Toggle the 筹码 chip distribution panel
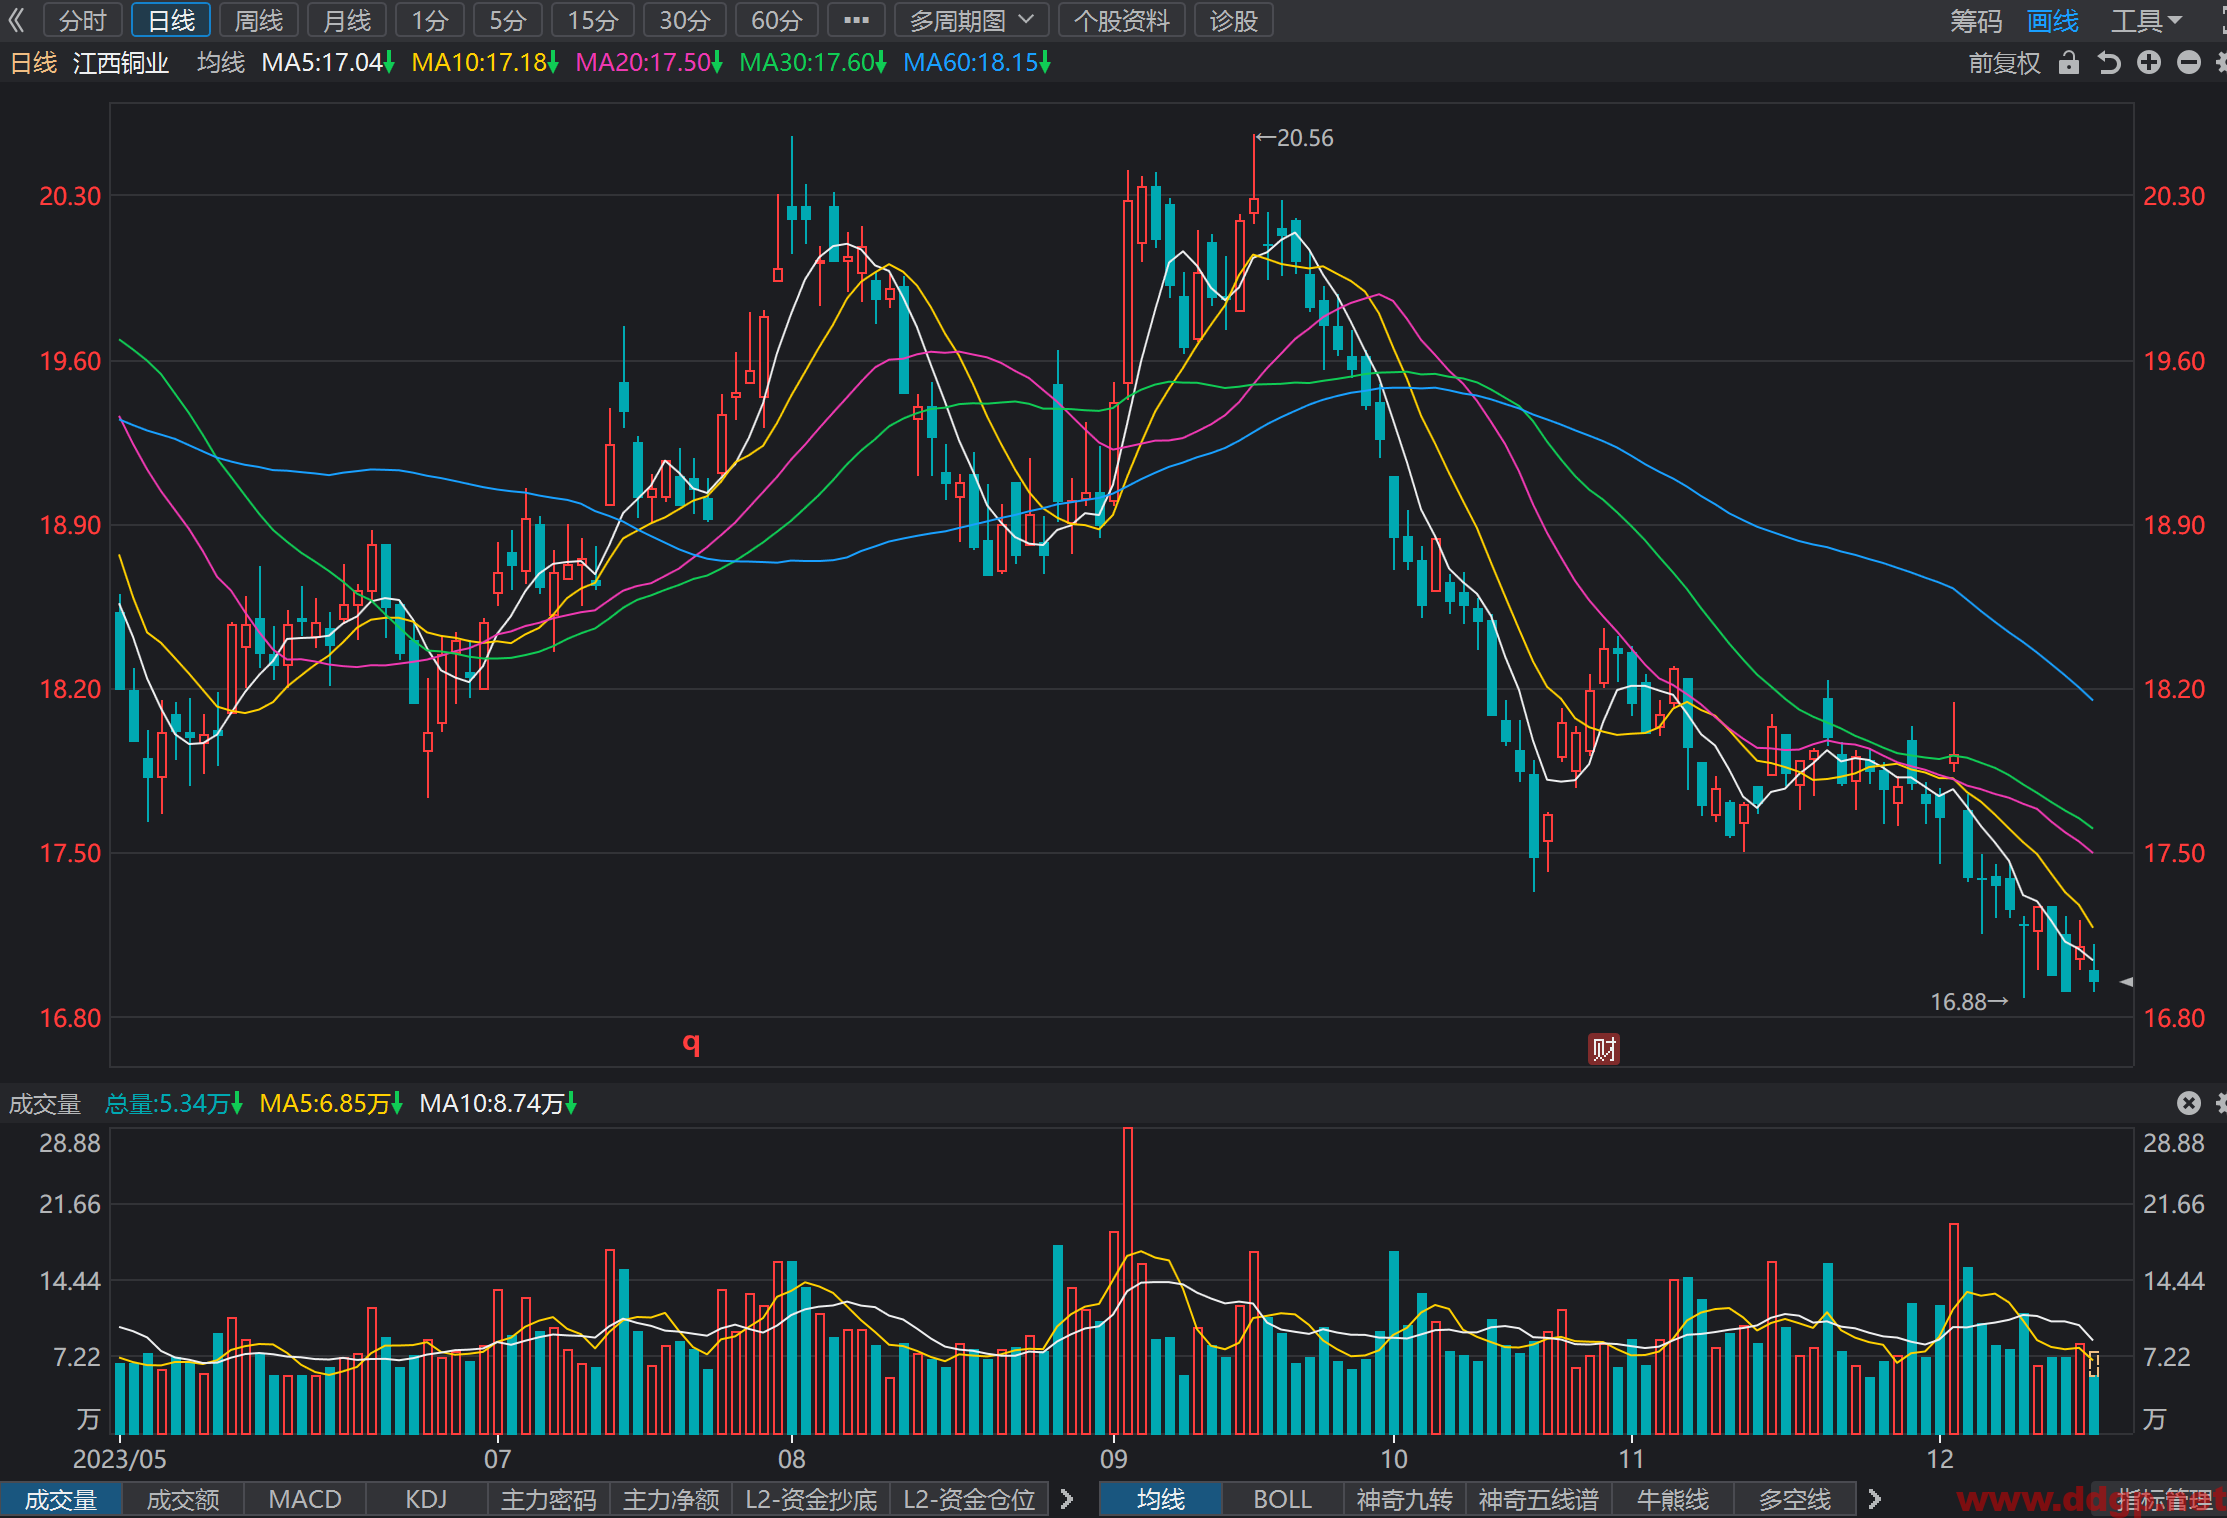2227x1518 pixels. click(x=1976, y=21)
